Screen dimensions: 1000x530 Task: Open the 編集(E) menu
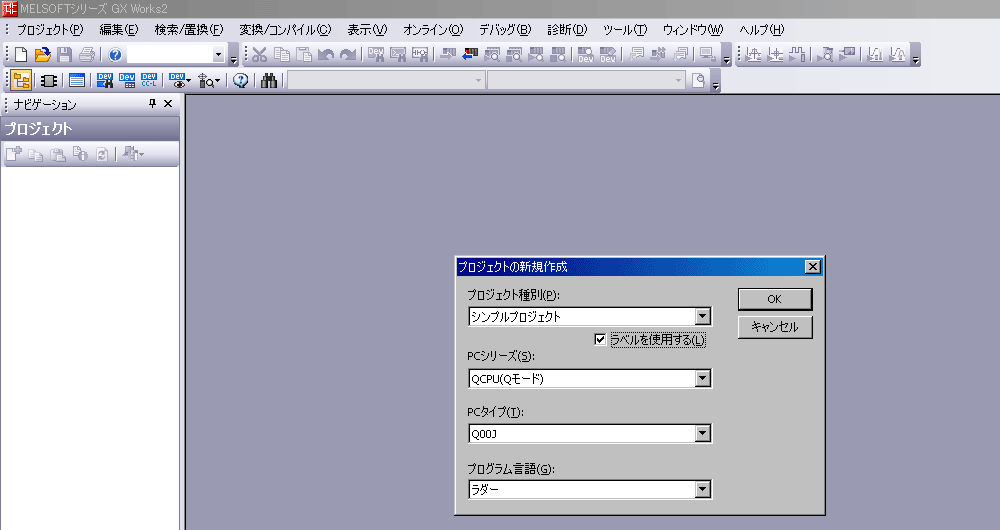119,29
